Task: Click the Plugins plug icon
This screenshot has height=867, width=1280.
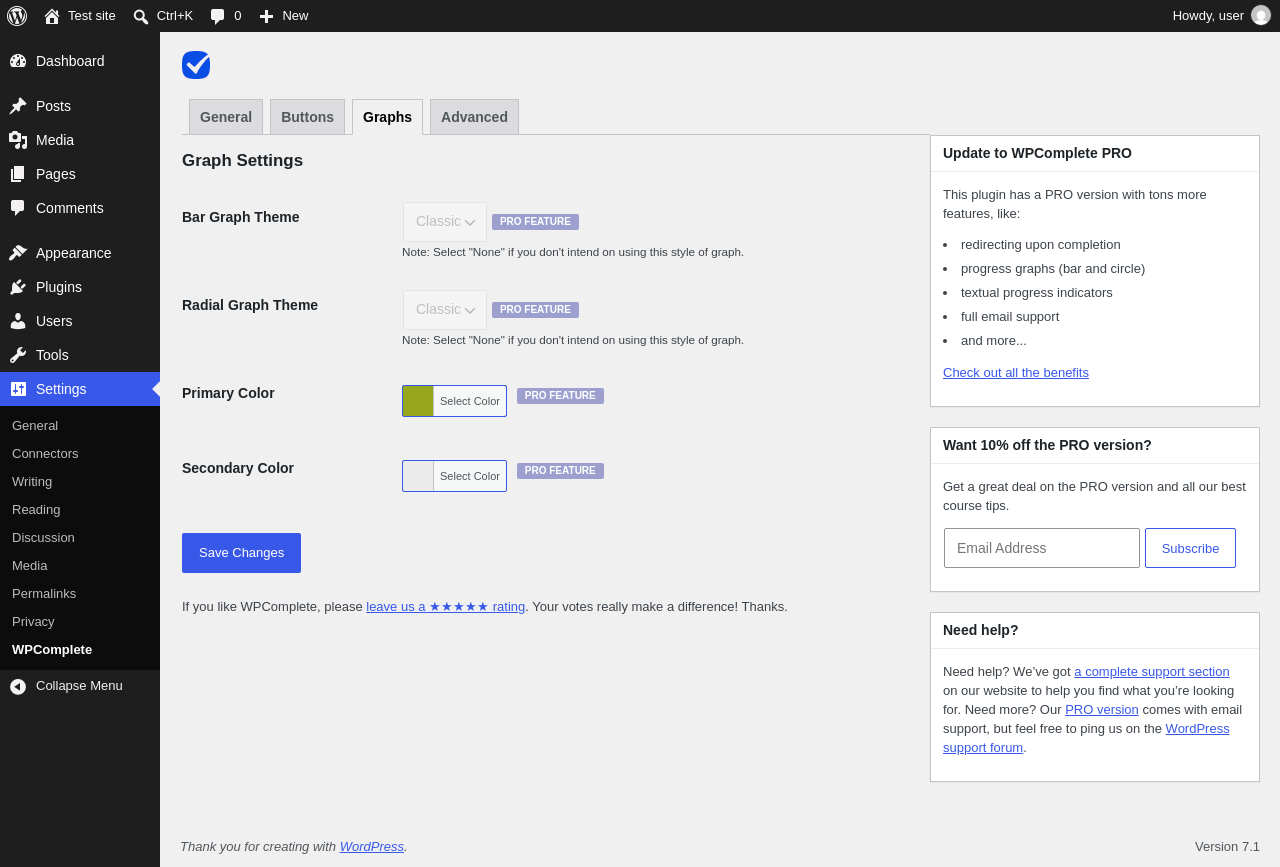Action: 18,287
